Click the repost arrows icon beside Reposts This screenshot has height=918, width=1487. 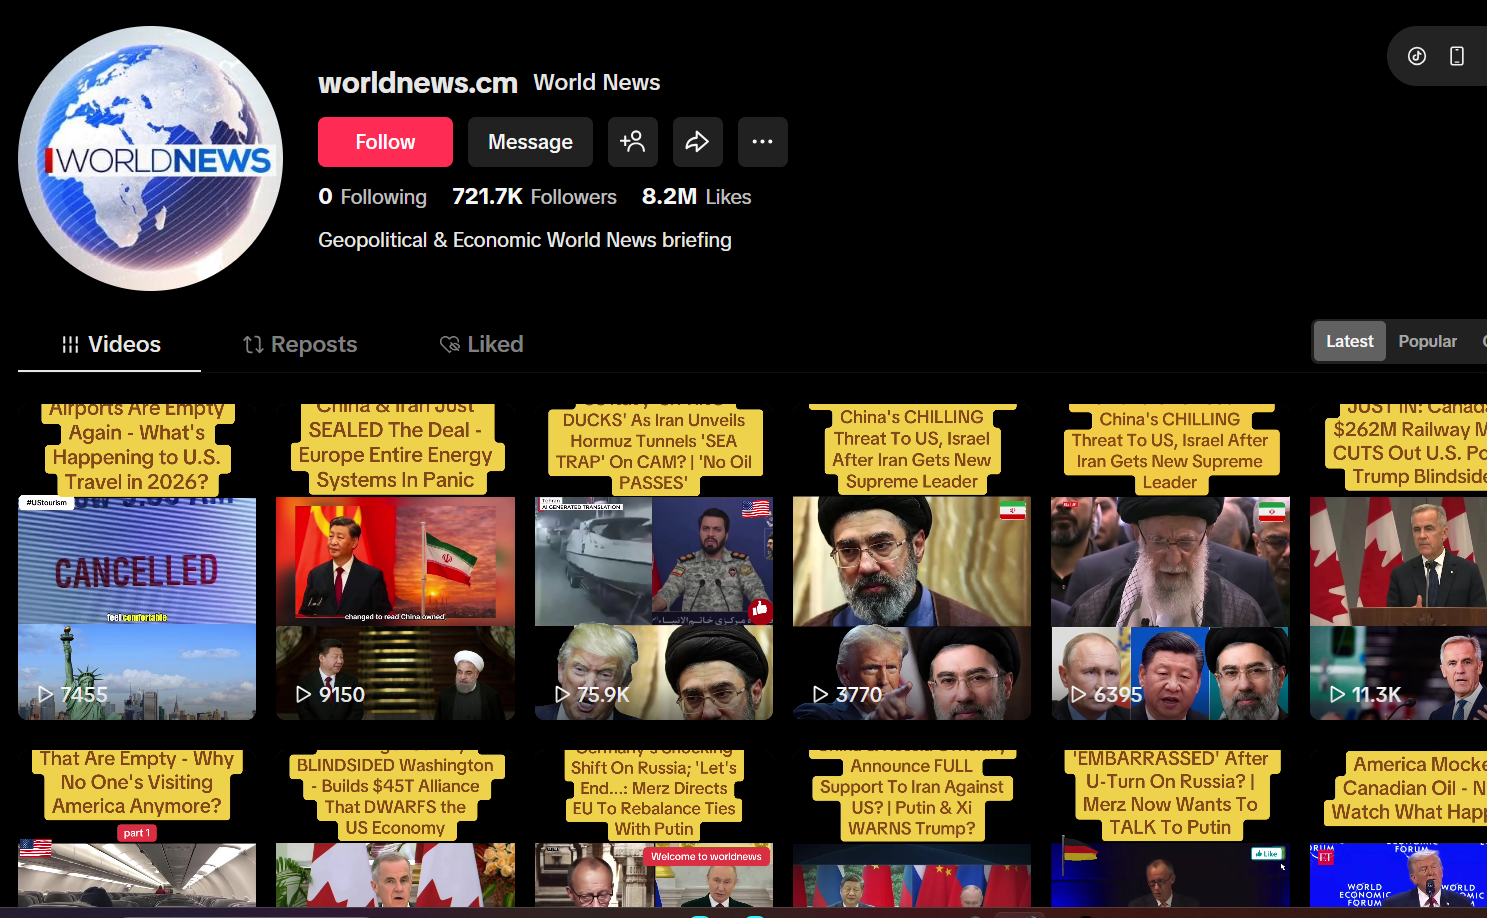[x=251, y=344]
